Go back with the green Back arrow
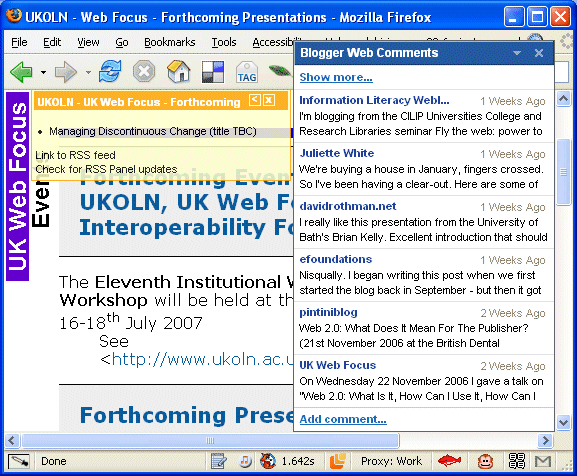This screenshot has width=577, height=476. point(21,72)
